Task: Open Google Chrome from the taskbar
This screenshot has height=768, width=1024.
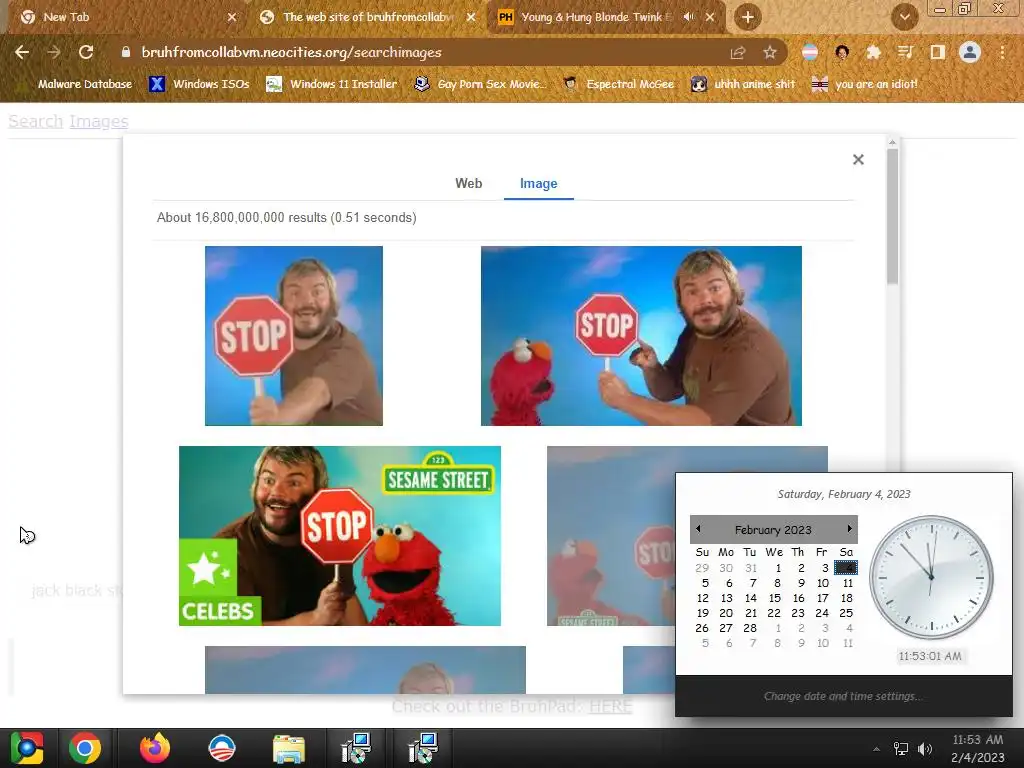Action: coord(86,748)
